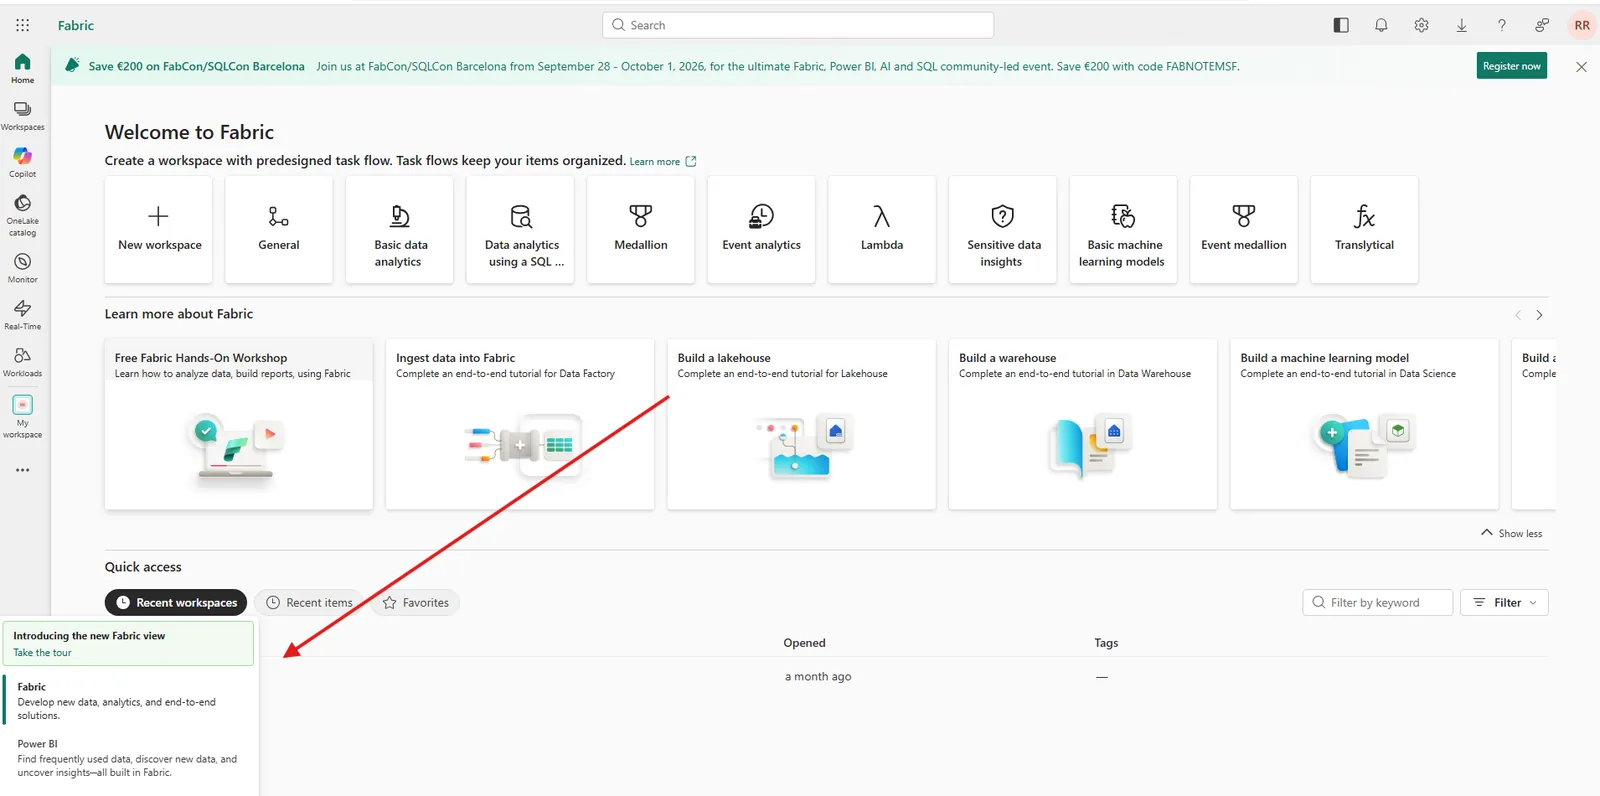The height and width of the screenshot is (796, 1600).
Task: Click Take the tour link
Action: coord(42,653)
